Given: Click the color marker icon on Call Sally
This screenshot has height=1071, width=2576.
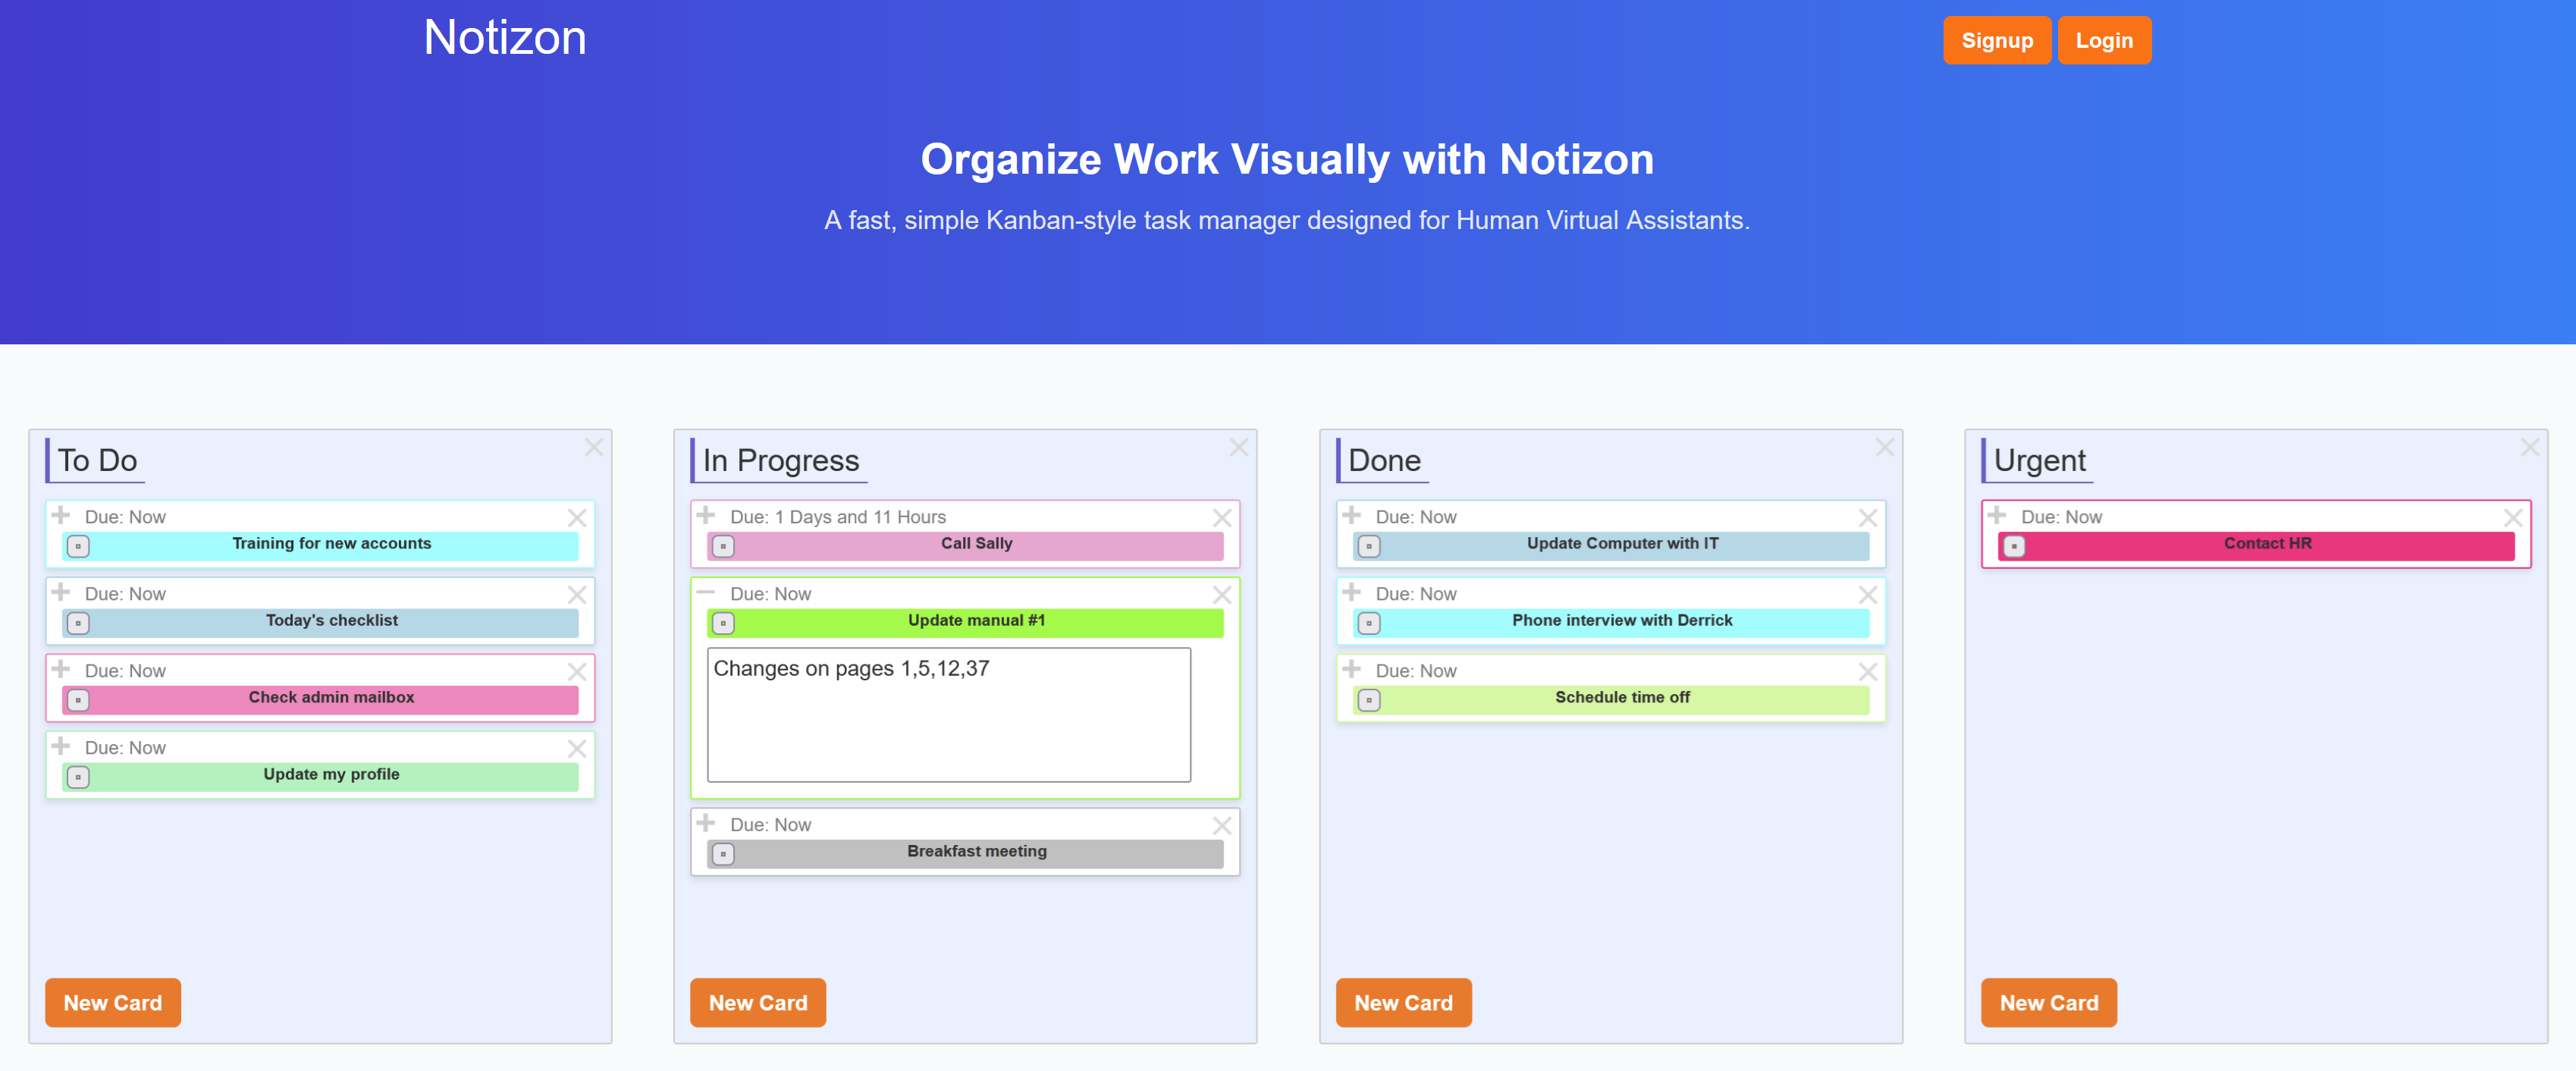Looking at the screenshot, I should pyautogui.click(x=723, y=546).
